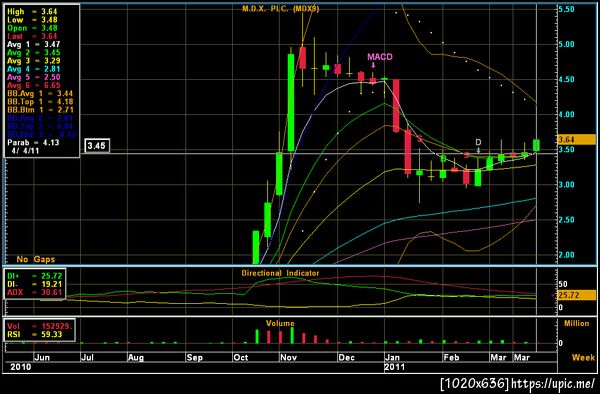Click the 2.00 price axis label
This screenshot has width=600, height=394.
click(x=566, y=255)
